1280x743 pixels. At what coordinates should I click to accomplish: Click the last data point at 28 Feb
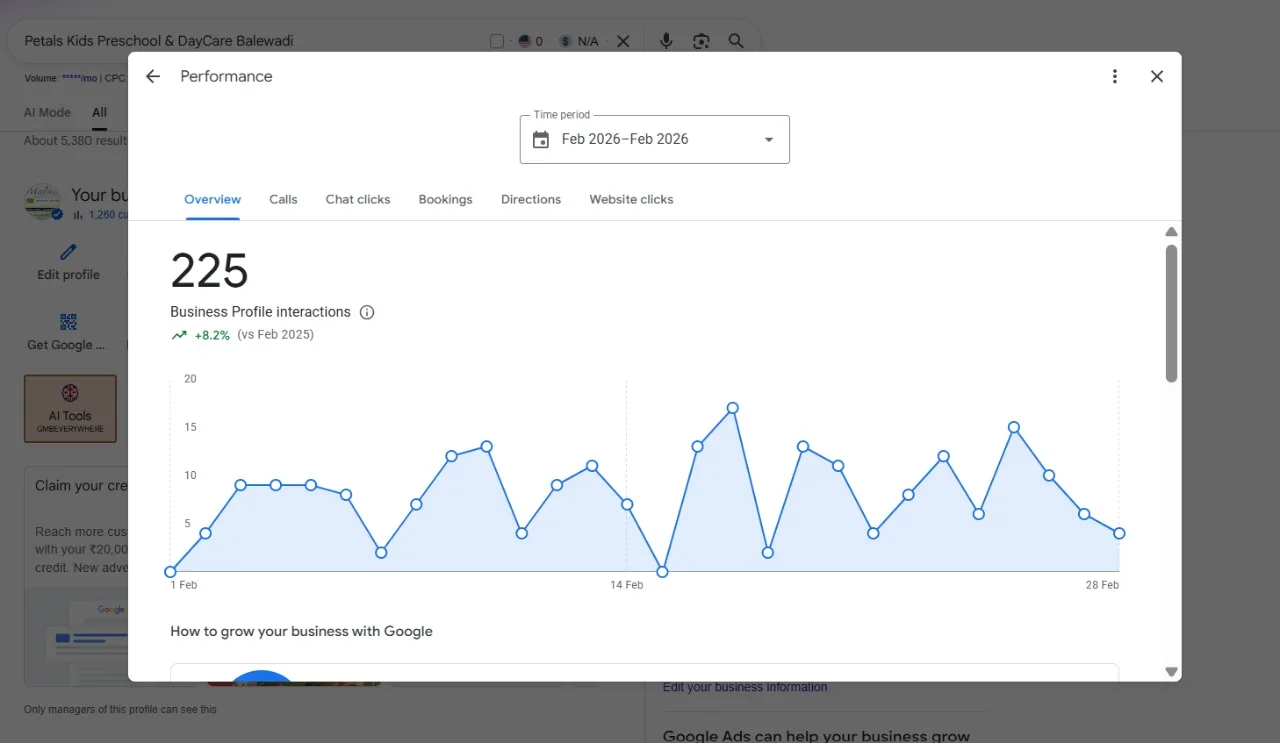[1119, 533]
